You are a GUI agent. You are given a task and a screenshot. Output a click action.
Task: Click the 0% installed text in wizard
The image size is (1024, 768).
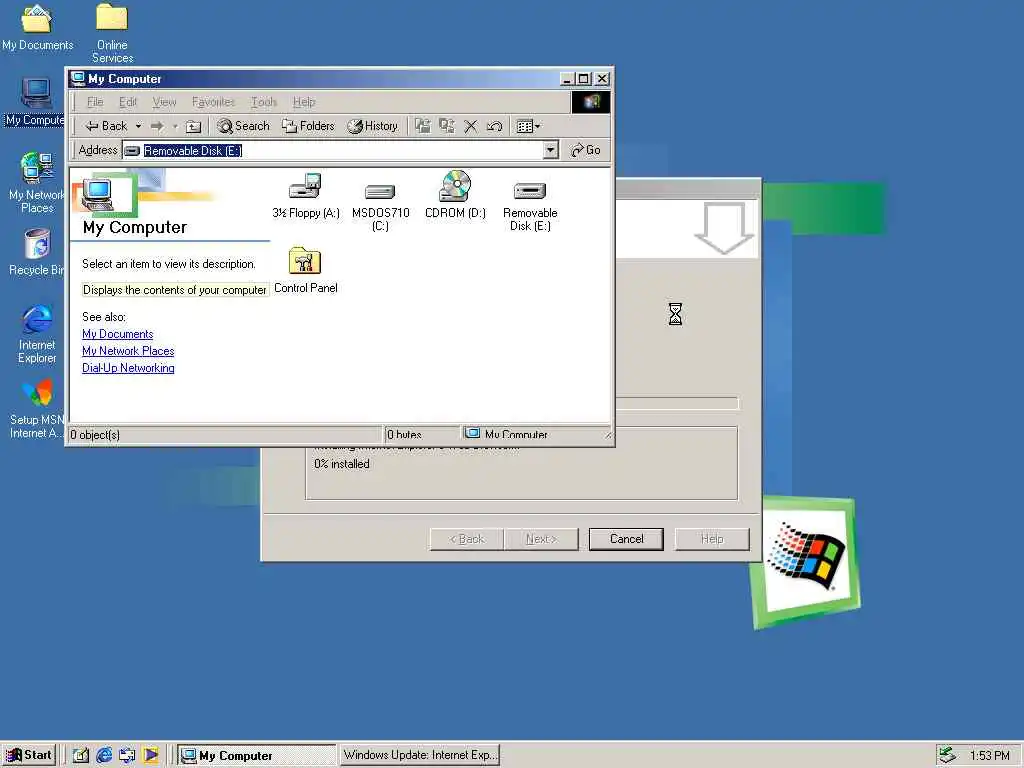(x=342, y=464)
